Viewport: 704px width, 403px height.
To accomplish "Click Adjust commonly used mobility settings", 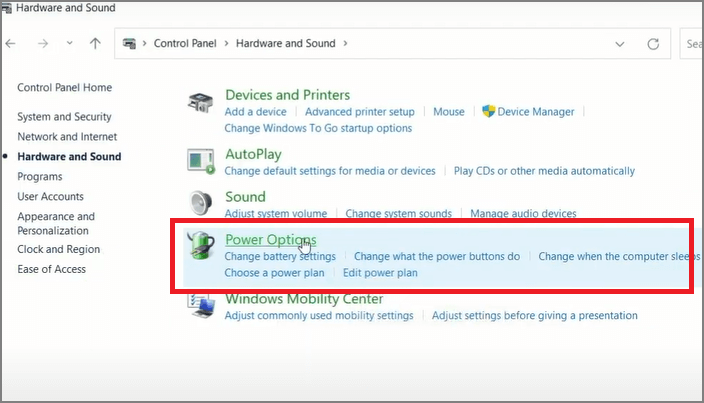I will [319, 315].
